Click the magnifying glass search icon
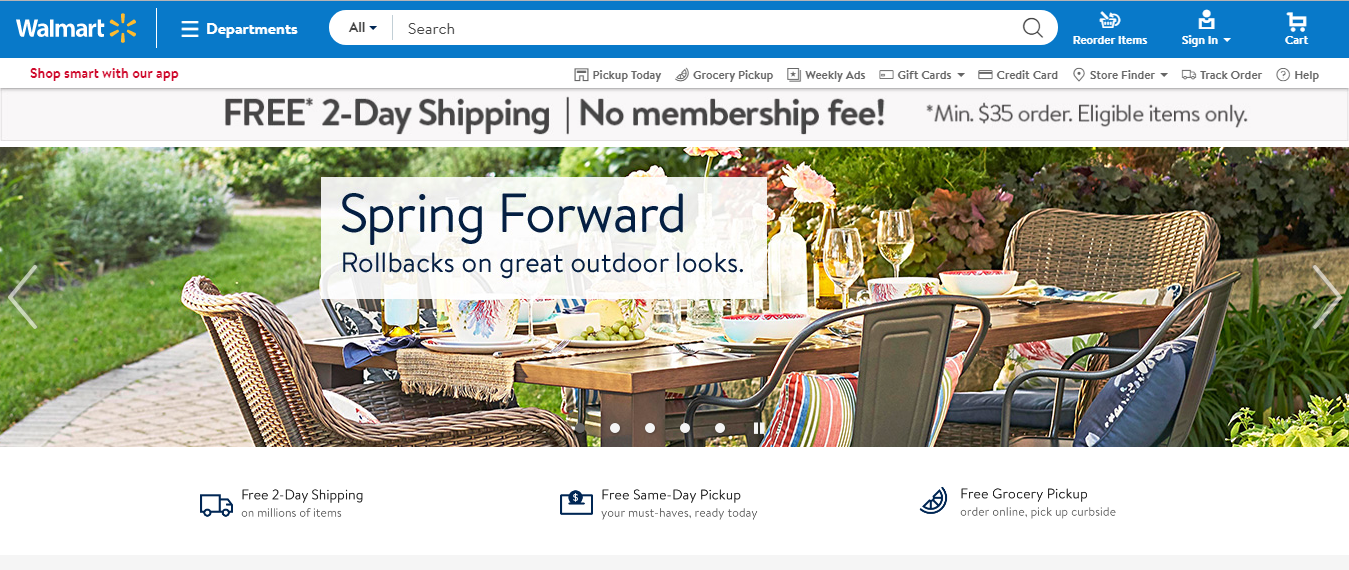Image resolution: width=1349 pixels, height=570 pixels. click(x=1032, y=28)
